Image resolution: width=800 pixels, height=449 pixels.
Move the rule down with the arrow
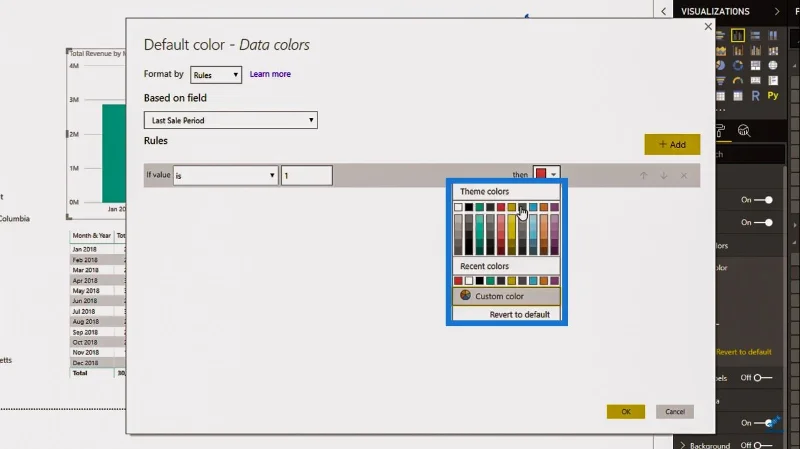click(x=664, y=176)
